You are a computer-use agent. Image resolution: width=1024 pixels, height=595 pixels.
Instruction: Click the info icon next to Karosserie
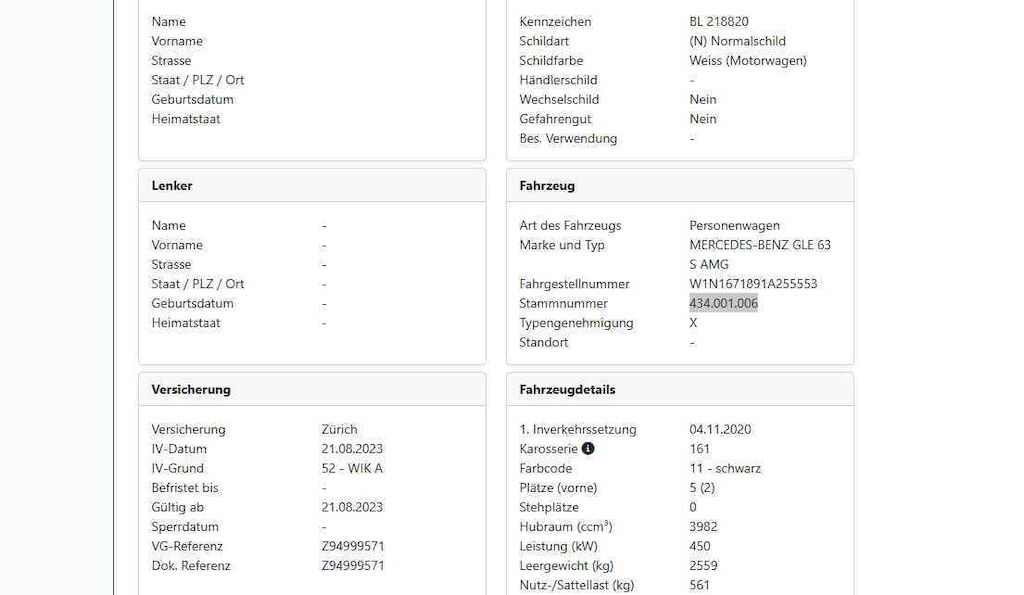coord(588,449)
